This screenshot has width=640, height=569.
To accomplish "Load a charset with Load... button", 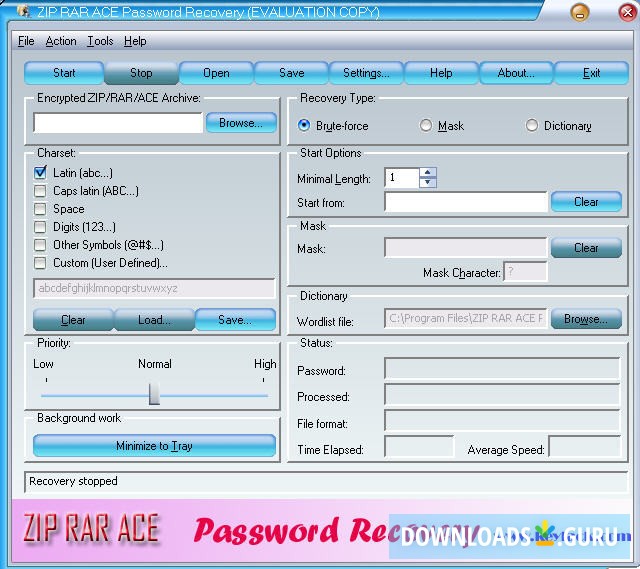I will [x=154, y=320].
